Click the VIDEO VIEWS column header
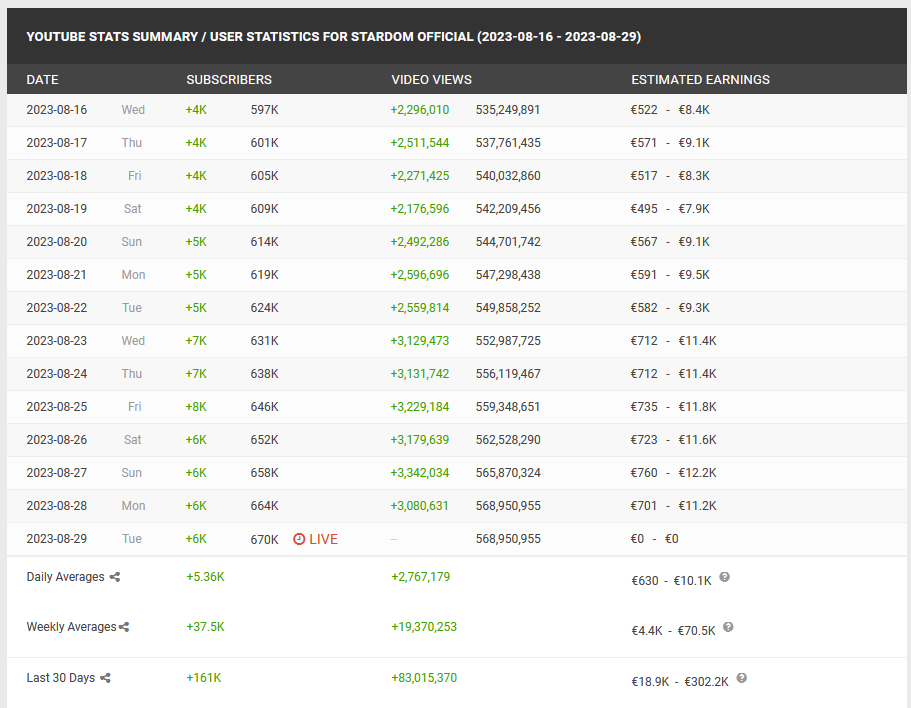This screenshot has height=708, width=911. 432,80
